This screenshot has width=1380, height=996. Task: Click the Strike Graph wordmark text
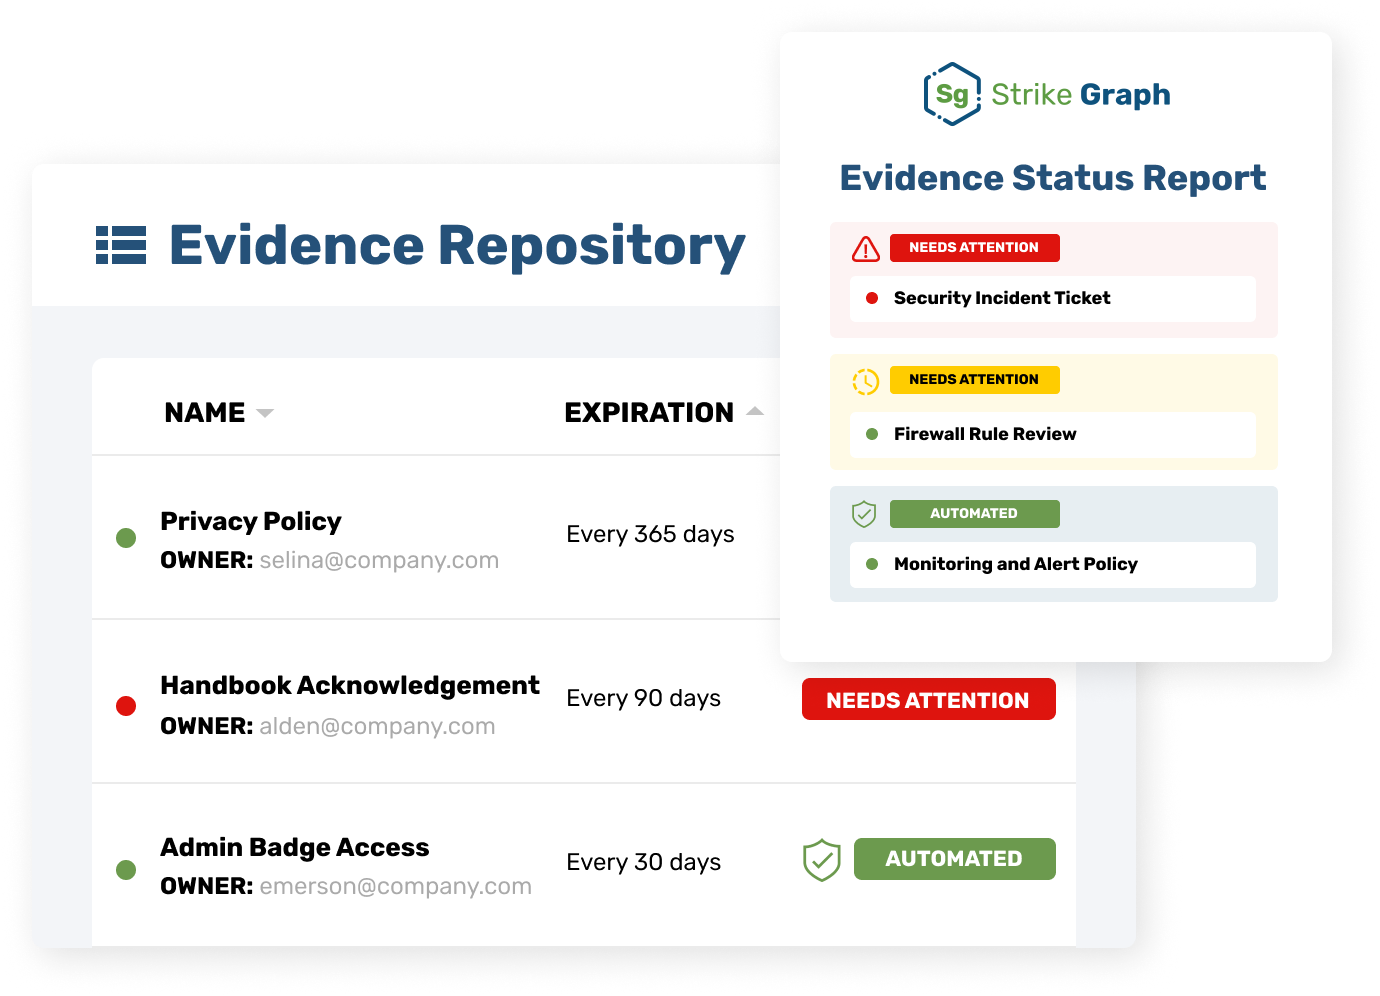coord(1081,94)
